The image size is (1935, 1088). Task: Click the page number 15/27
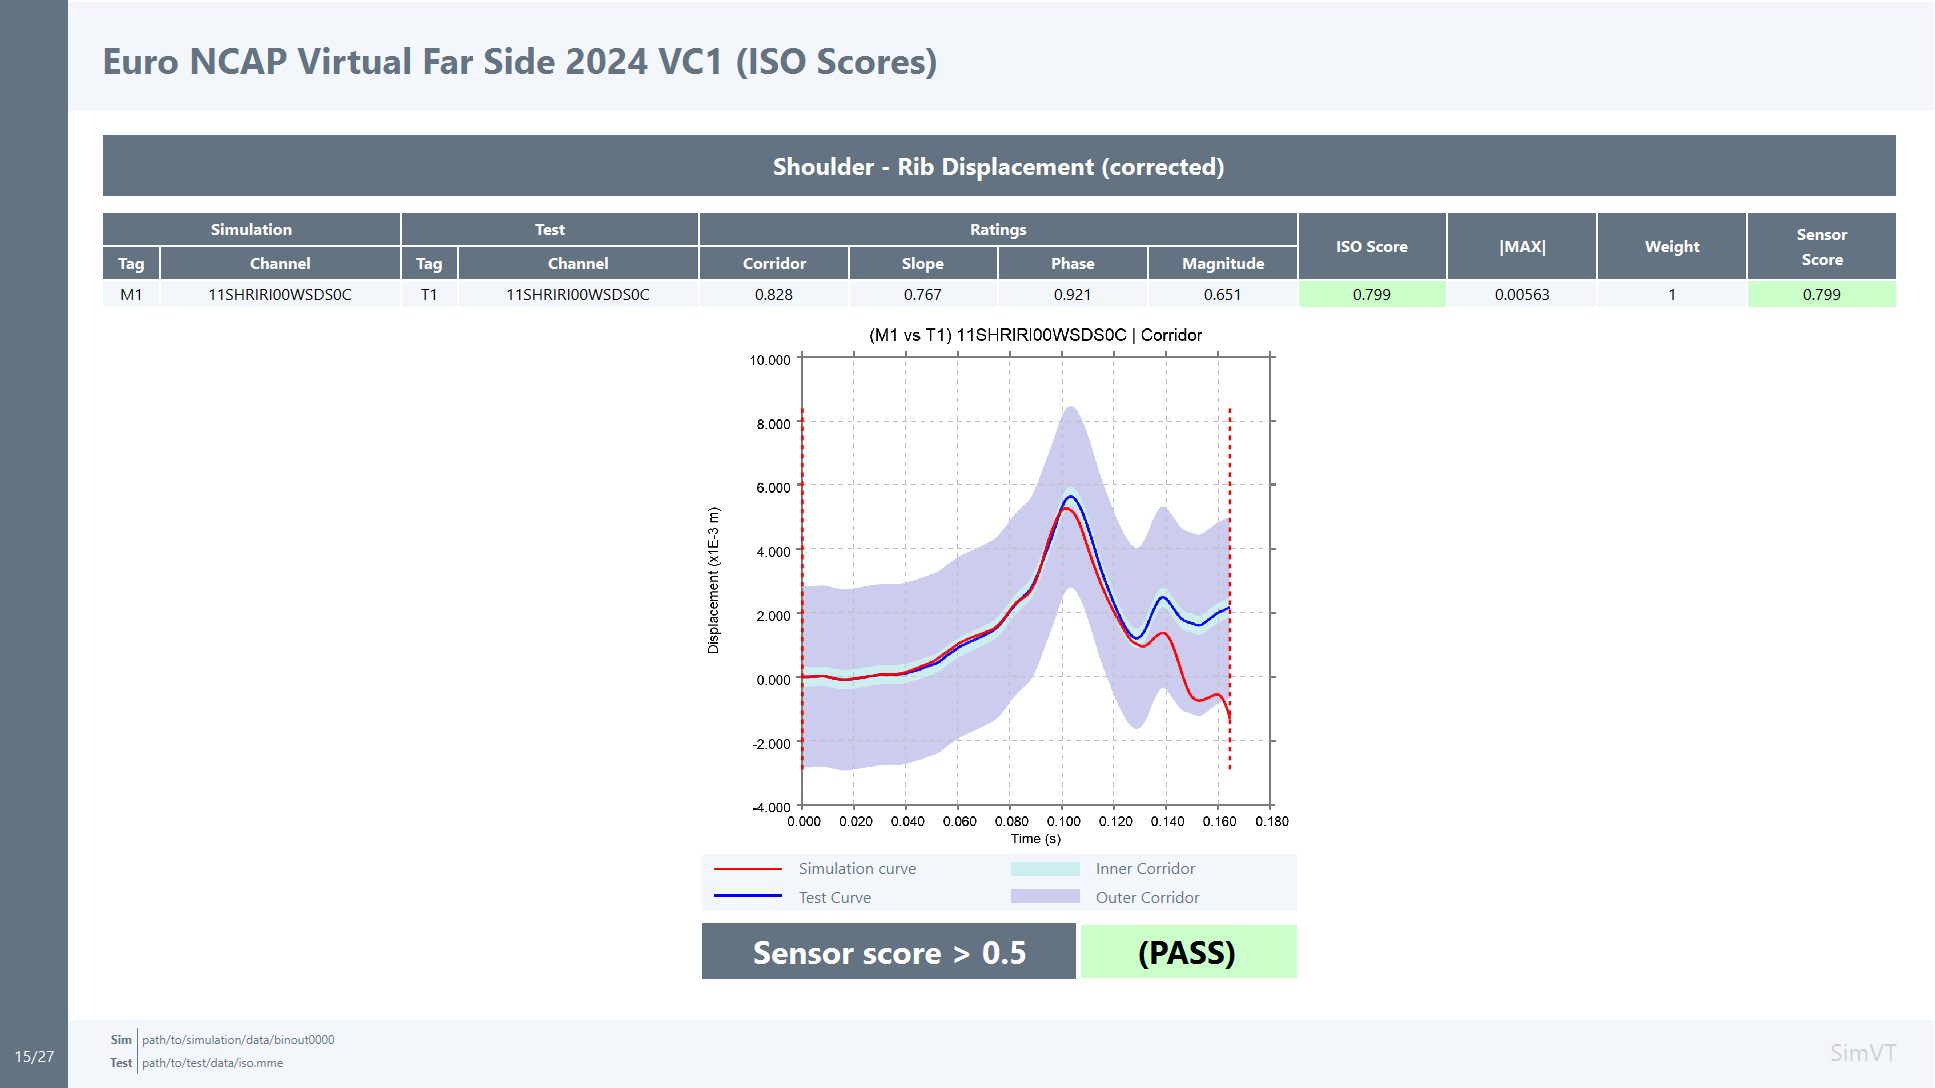(34, 1056)
